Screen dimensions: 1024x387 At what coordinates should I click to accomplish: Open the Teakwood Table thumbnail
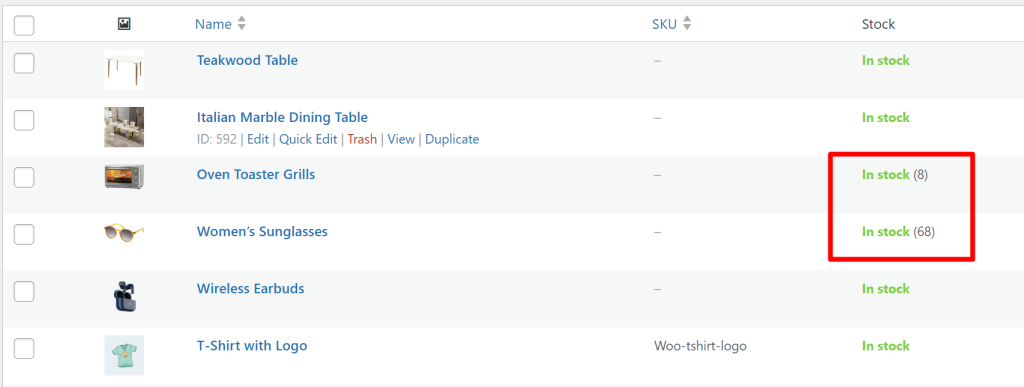click(x=124, y=70)
